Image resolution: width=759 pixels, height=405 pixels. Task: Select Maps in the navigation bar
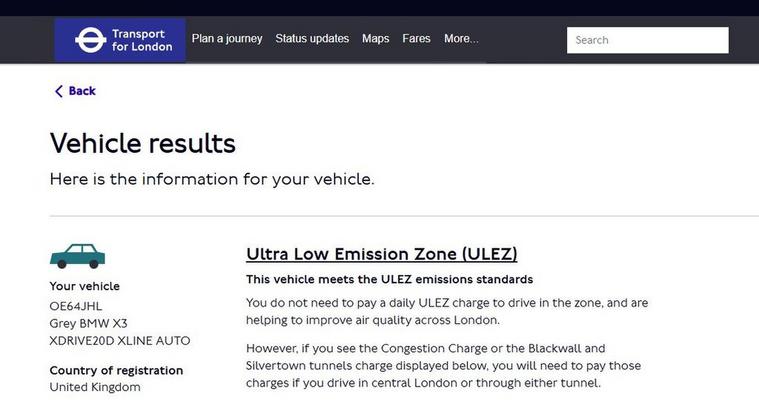376,39
